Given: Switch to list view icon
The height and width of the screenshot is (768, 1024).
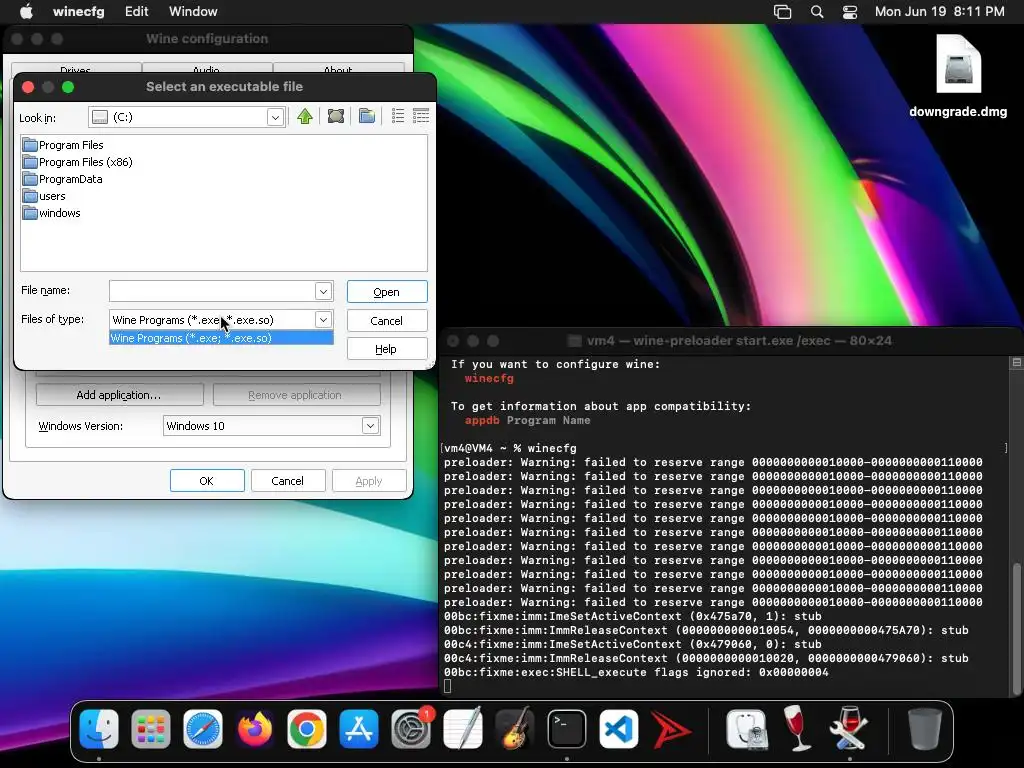Looking at the screenshot, I should pyautogui.click(x=398, y=116).
